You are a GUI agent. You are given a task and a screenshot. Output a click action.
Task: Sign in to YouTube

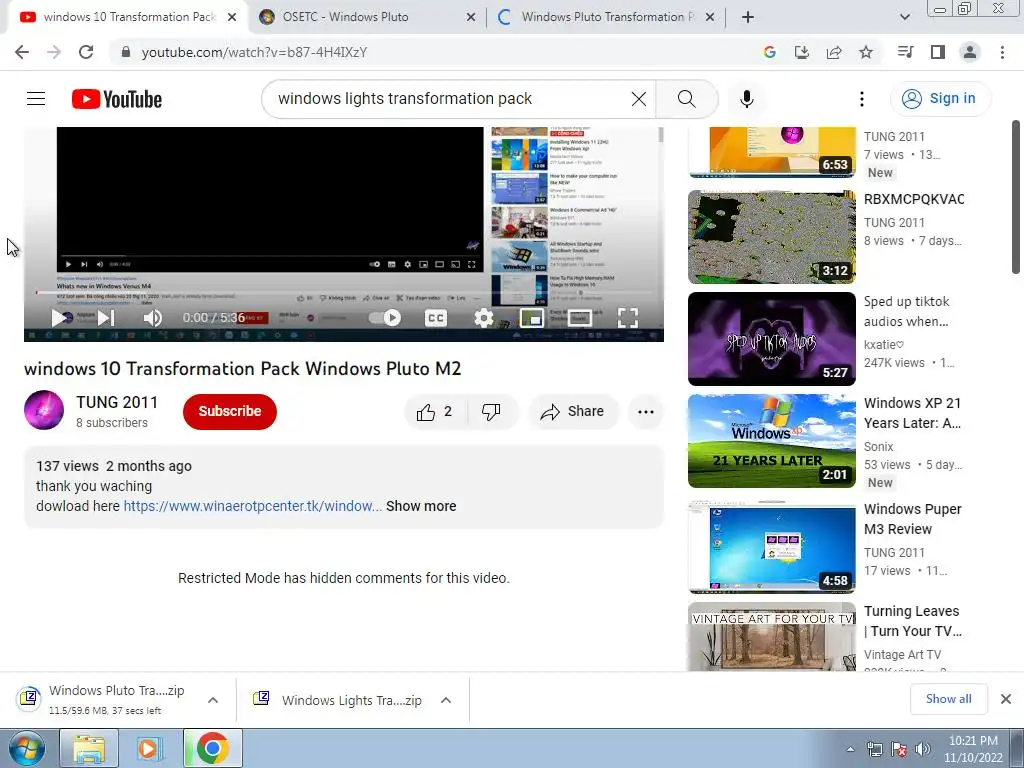point(940,99)
